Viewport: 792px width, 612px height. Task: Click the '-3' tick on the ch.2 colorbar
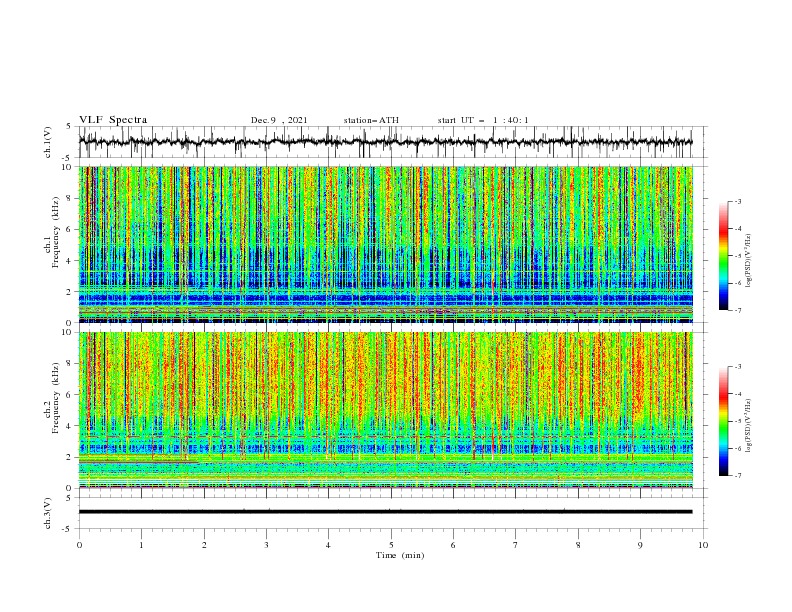pos(738,367)
